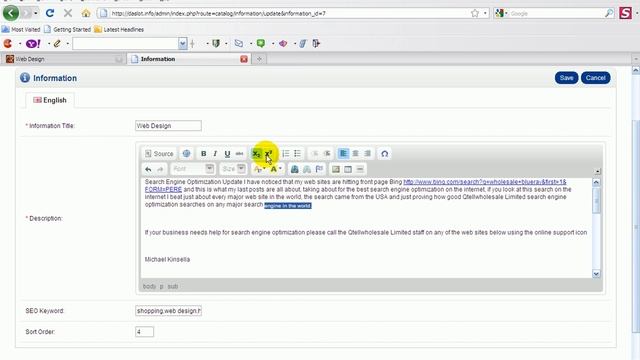Click 'Michael Kinsella' text in editor

pos(167,260)
